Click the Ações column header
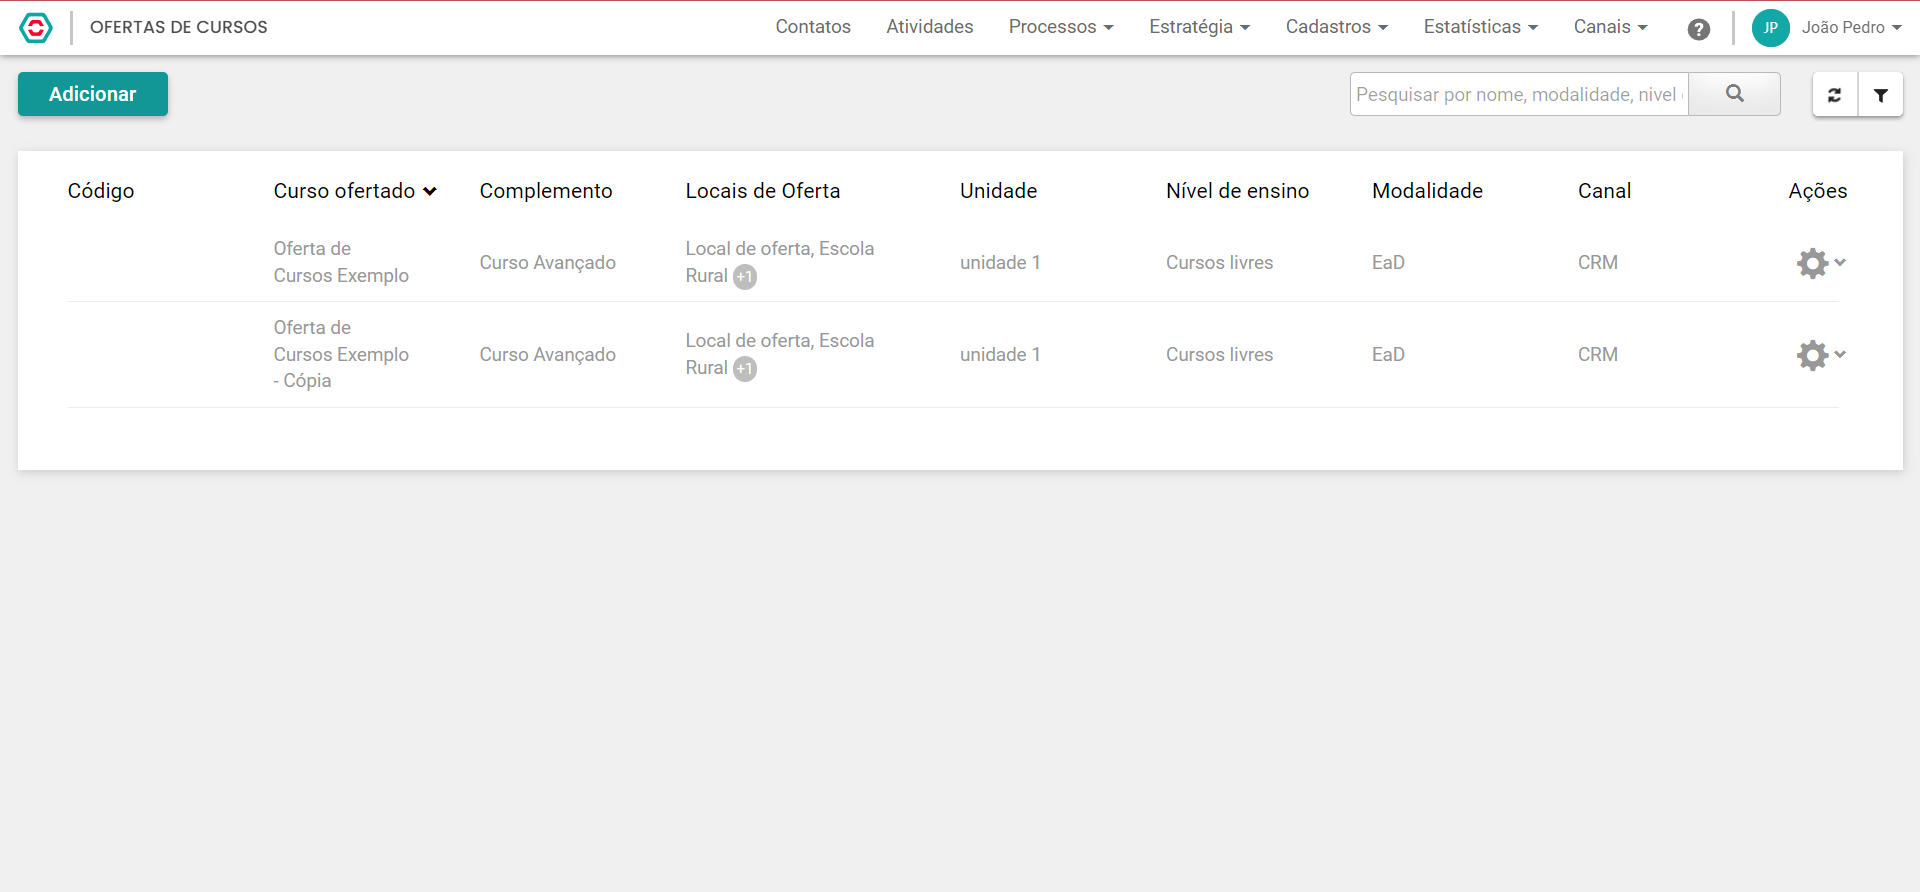 (1818, 191)
